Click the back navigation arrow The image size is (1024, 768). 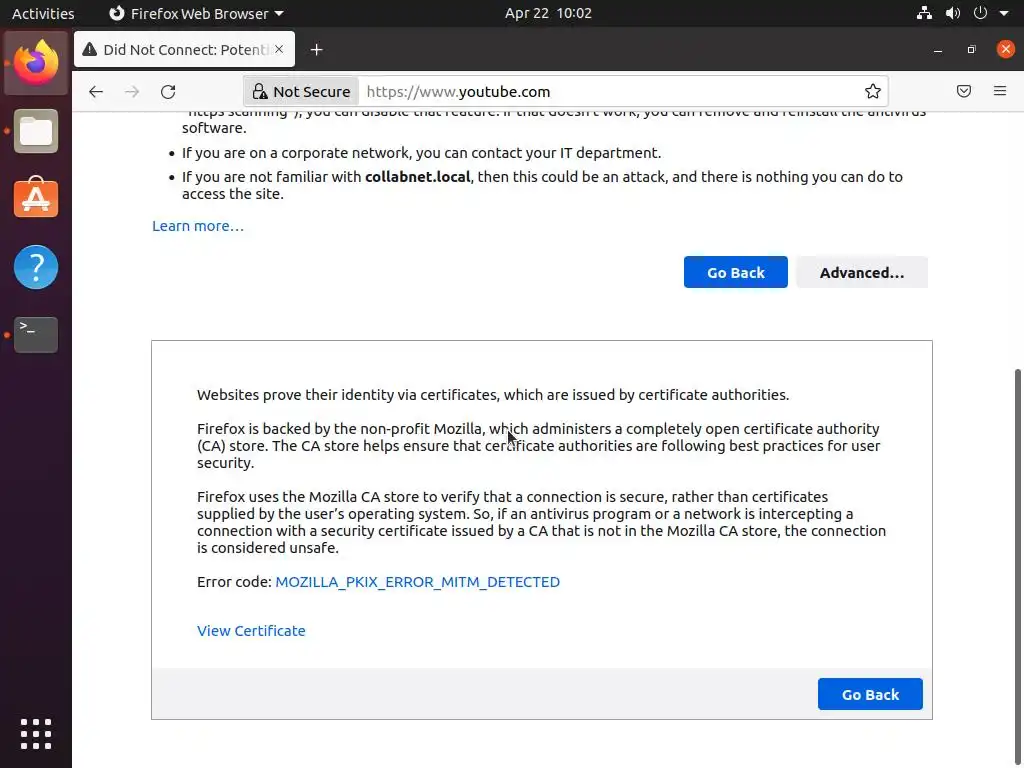(96, 92)
